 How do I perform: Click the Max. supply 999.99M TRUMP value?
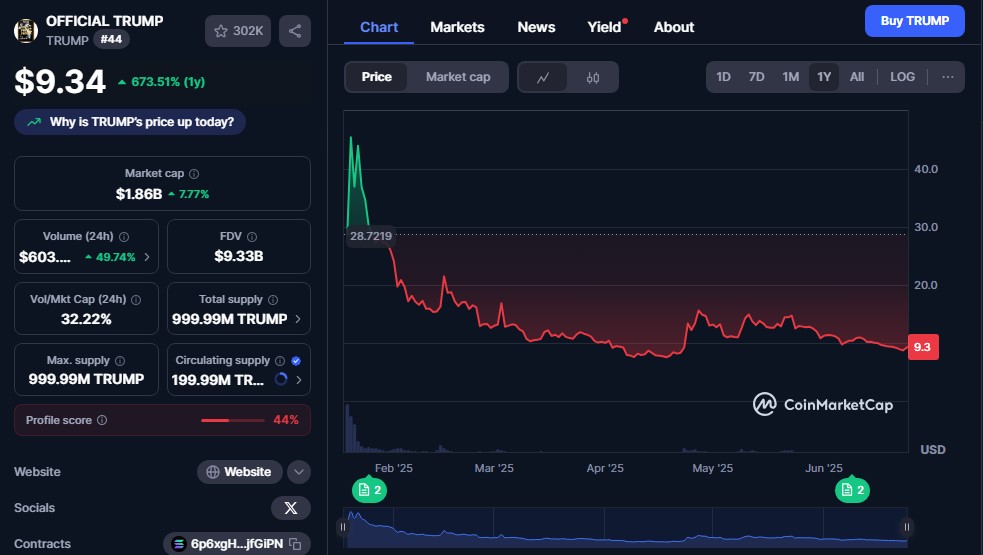86,379
